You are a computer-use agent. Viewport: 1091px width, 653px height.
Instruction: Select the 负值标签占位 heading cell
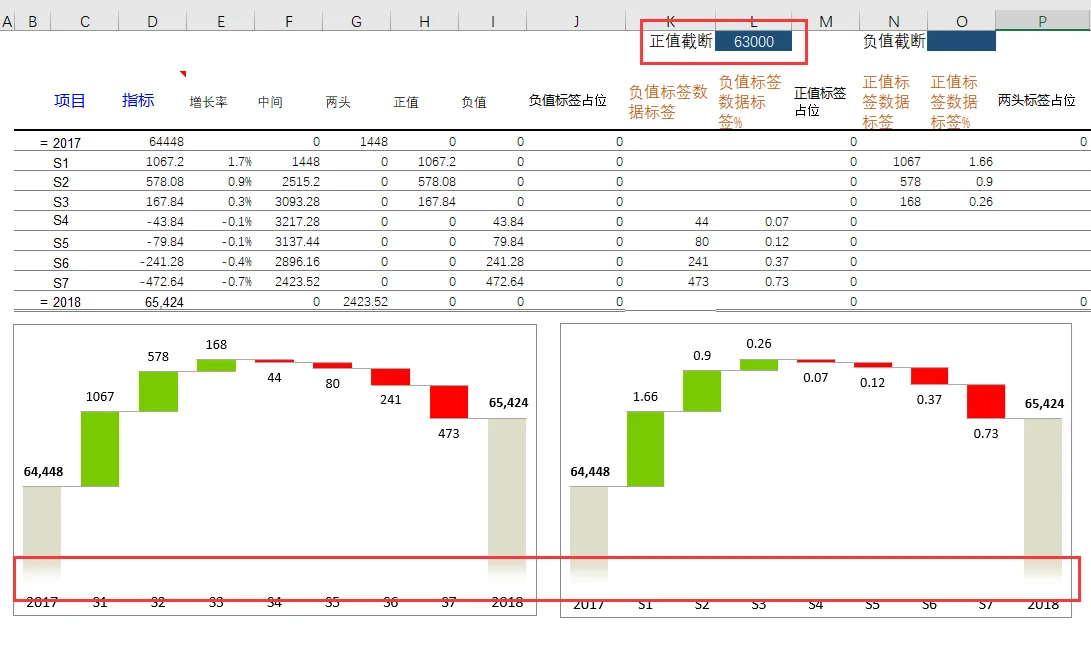(x=567, y=101)
